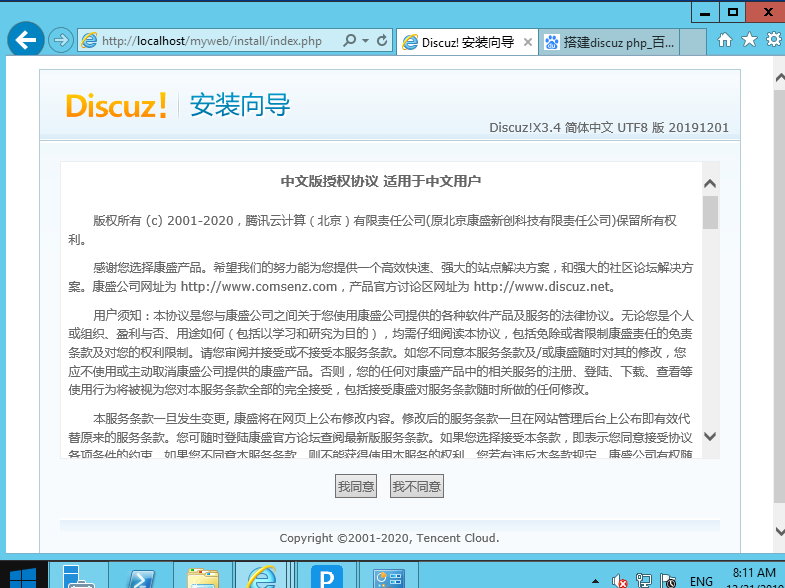This screenshot has width=785, height=588.
Task: Open the Windows Start button
Action: [23, 576]
